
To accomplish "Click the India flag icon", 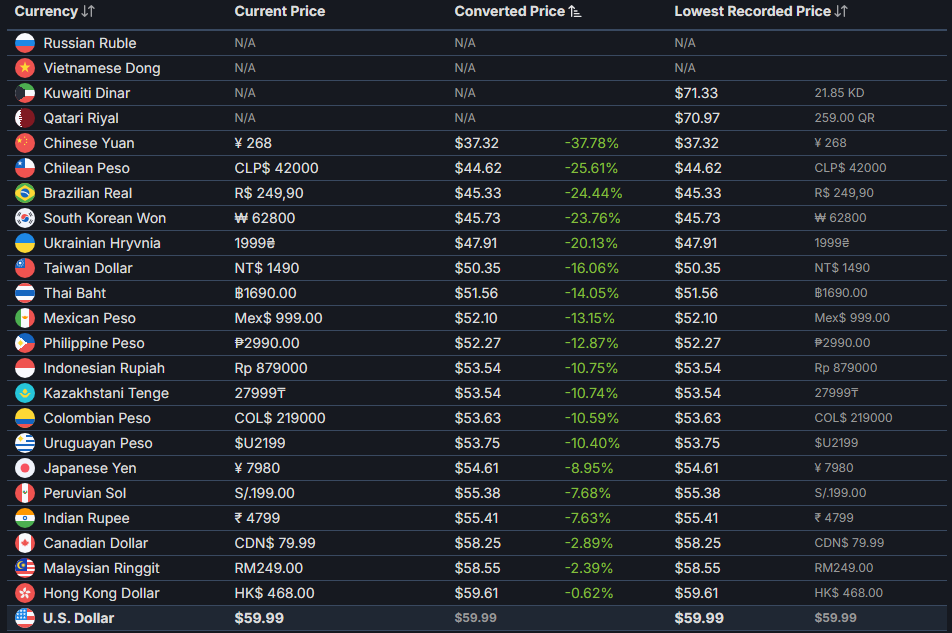I will [x=25, y=518].
